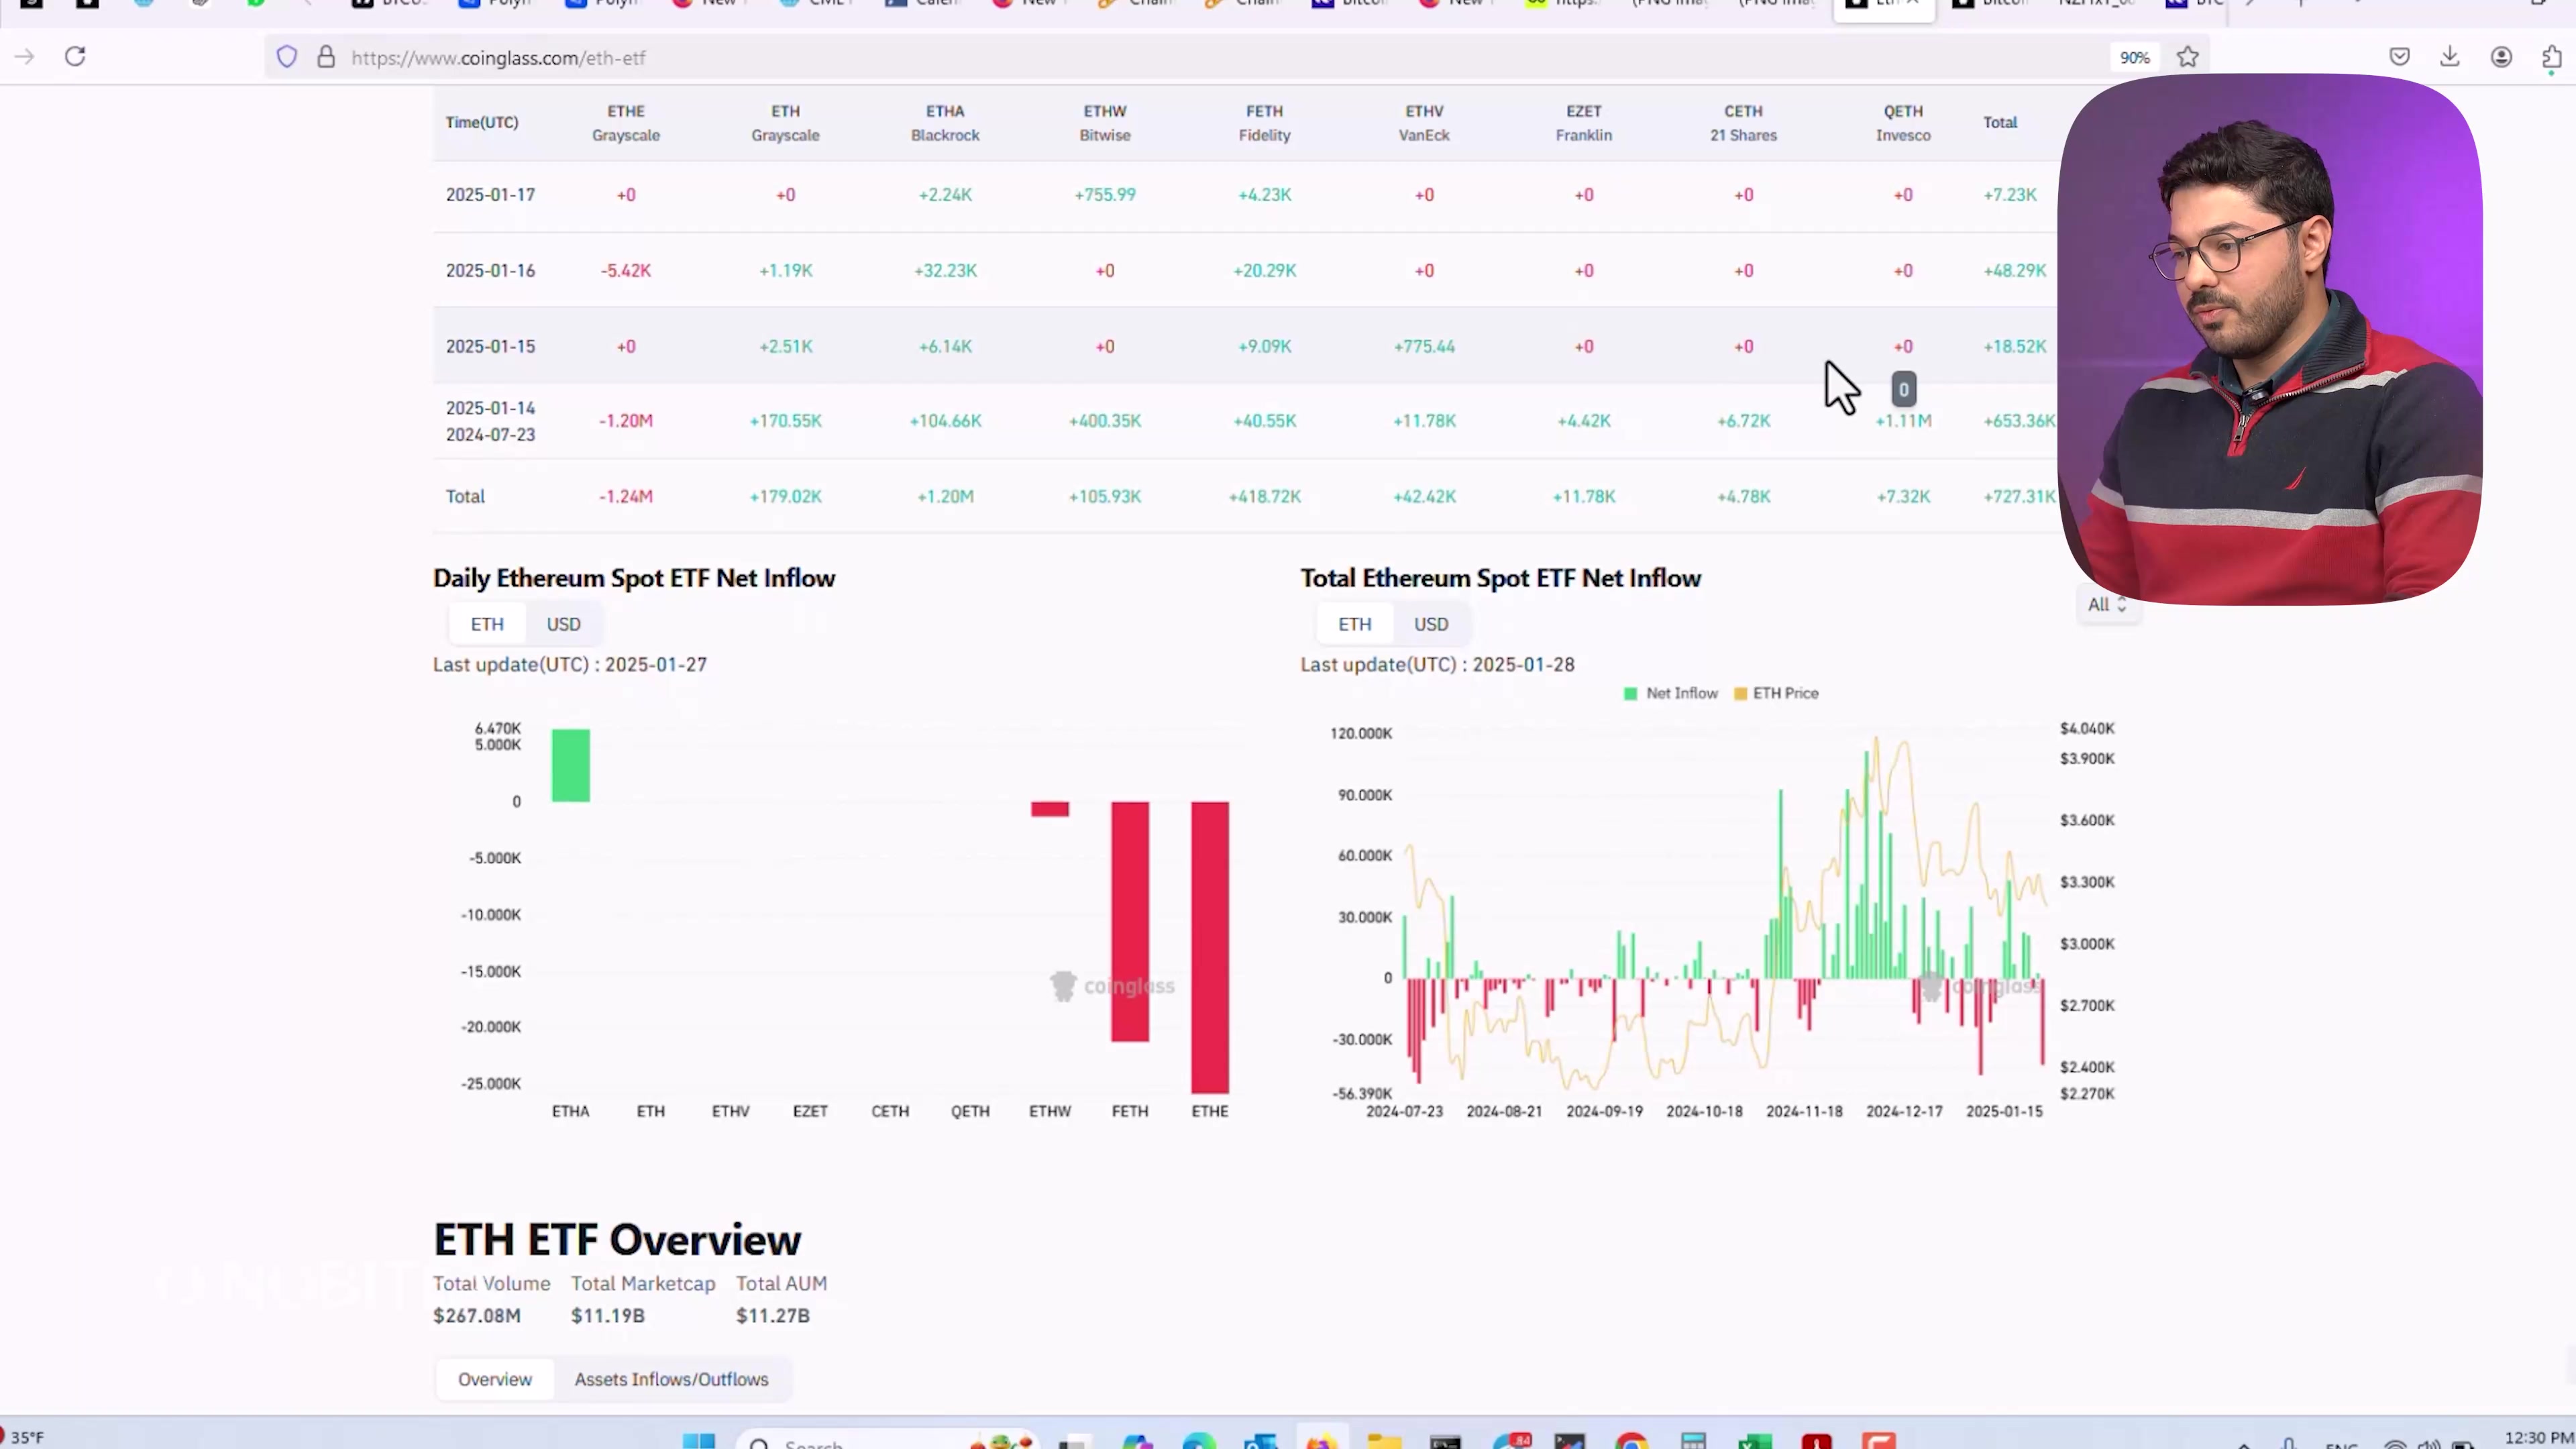Click the +20.29K Fidelity value
The height and width of the screenshot is (1449, 2576).
[x=1265, y=271]
